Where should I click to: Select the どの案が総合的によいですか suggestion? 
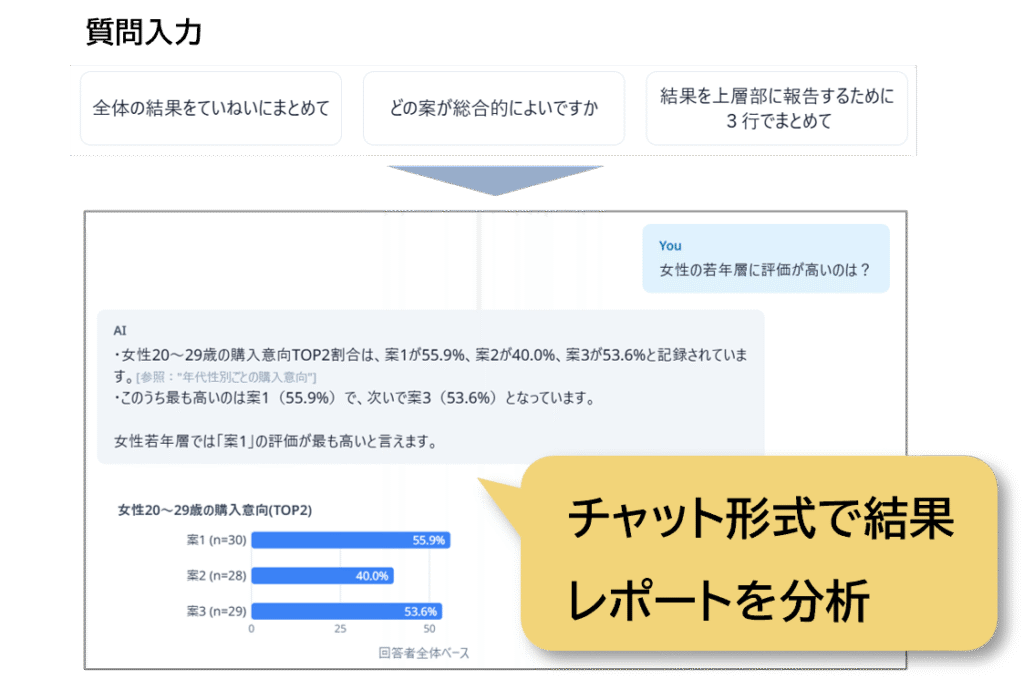click(494, 108)
